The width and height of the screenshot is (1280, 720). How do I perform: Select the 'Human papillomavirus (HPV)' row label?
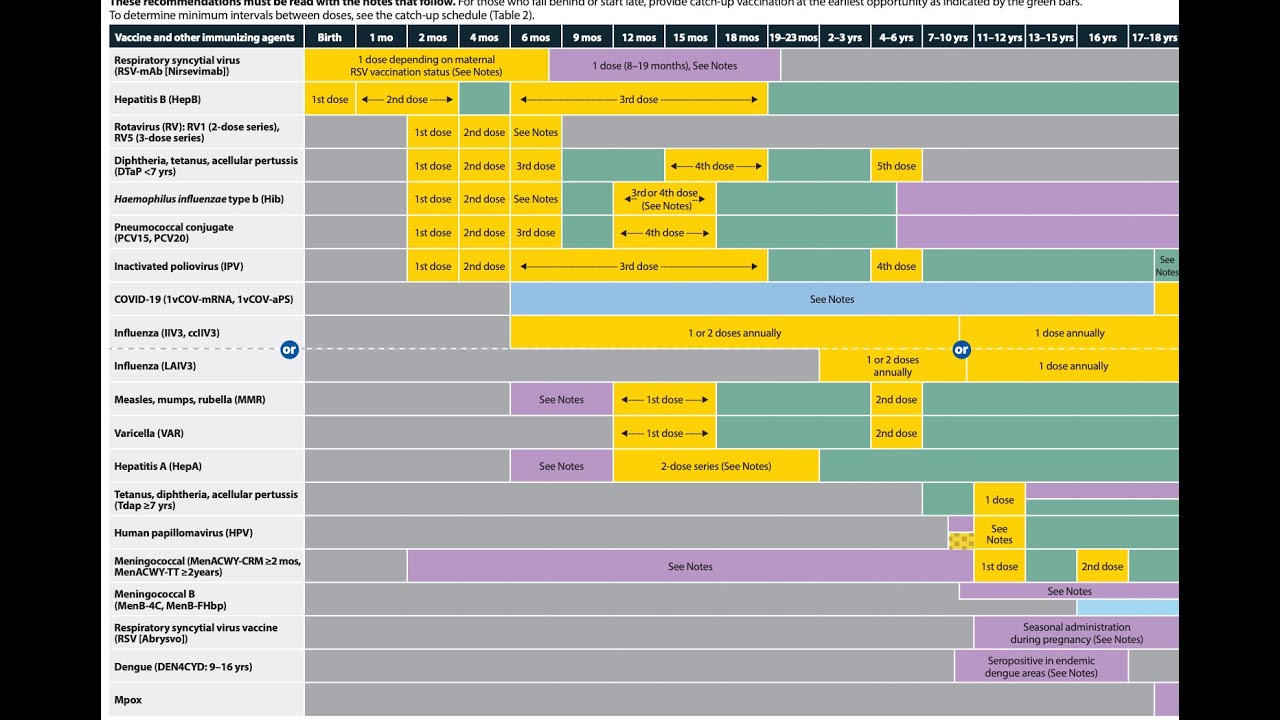point(205,533)
